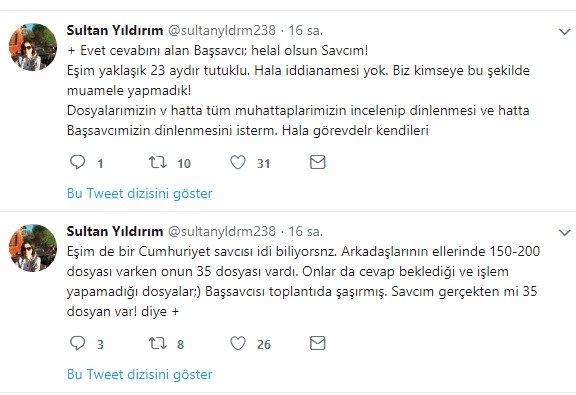Open Sultan Yıldırım's name on second tweet
576x395 pixels.
(115, 231)
